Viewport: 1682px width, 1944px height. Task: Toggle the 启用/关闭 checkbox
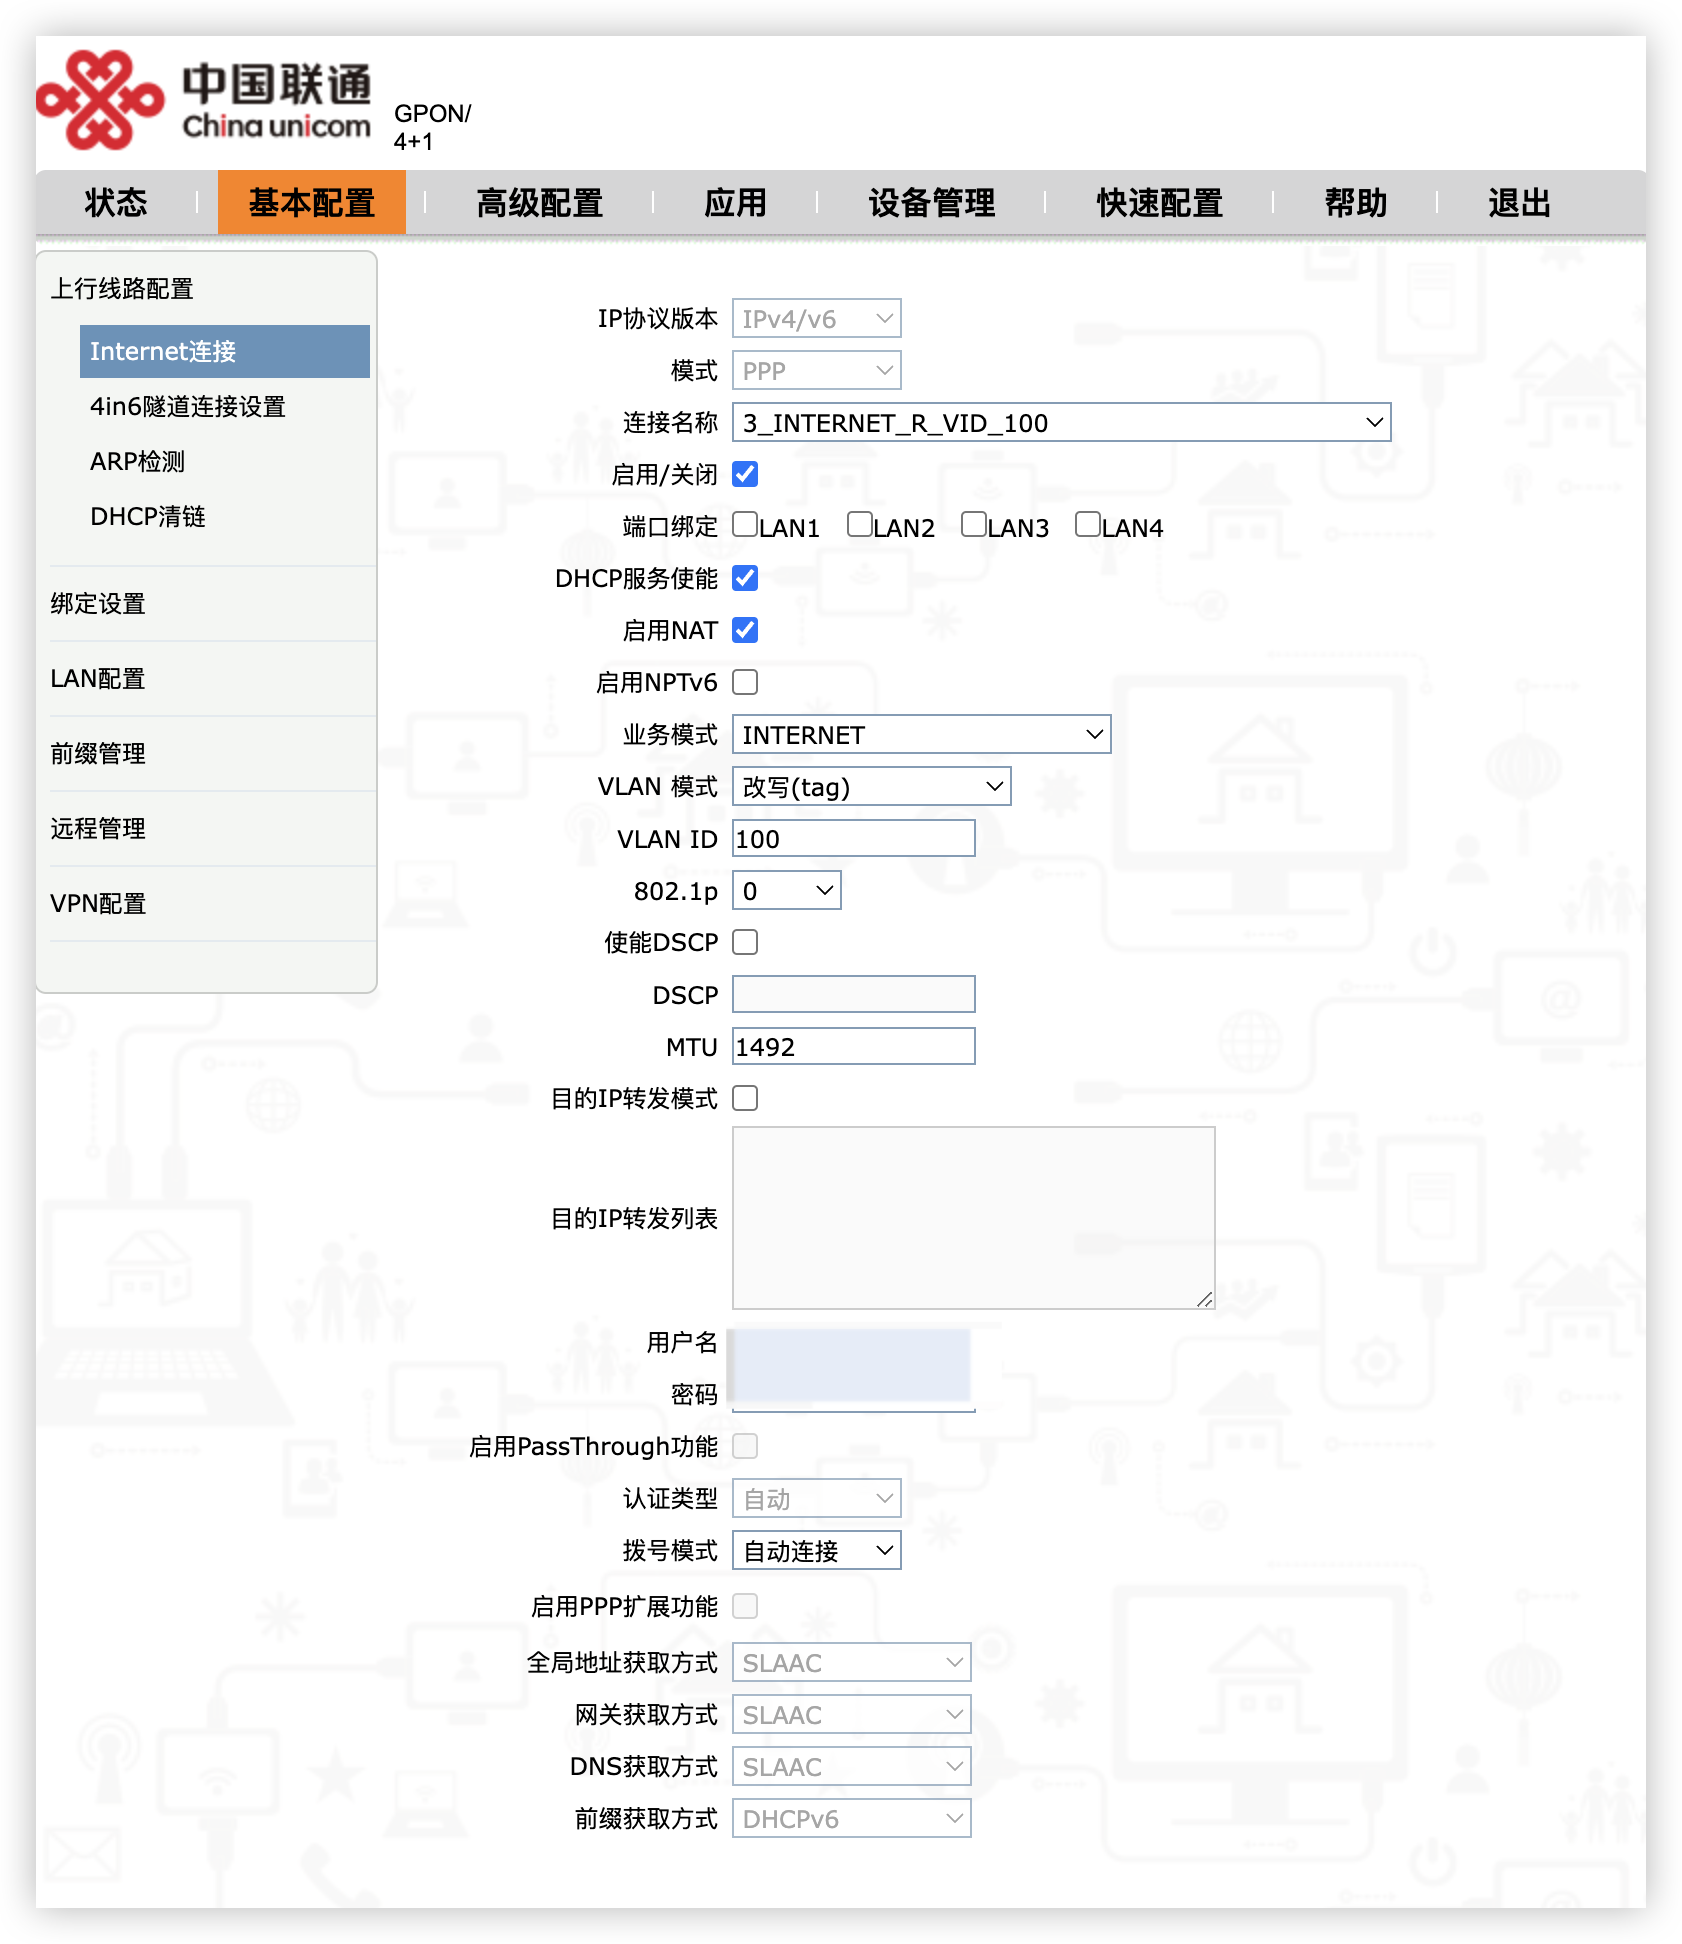745,474
